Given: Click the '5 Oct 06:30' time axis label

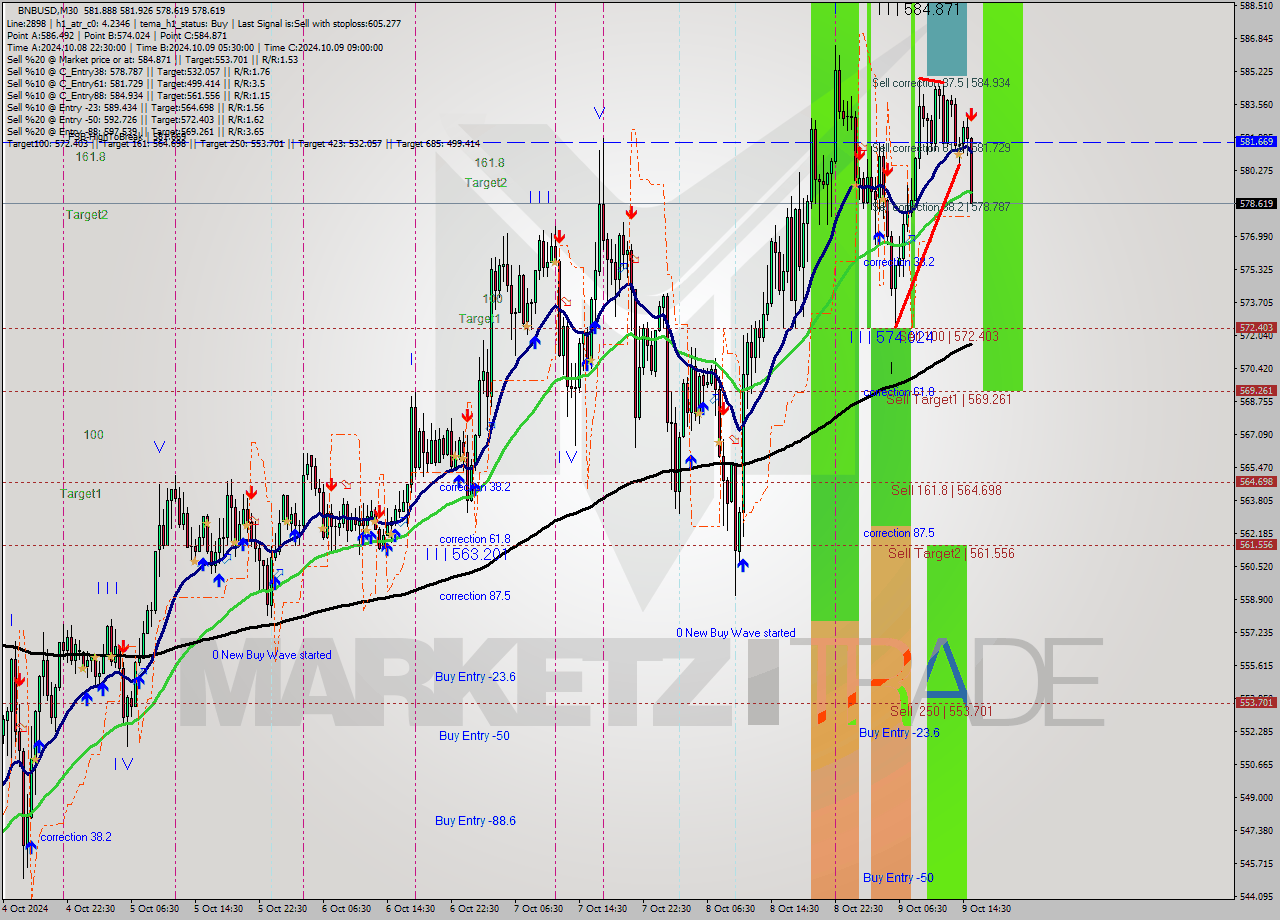Looking at the screenshot, I should [154, 909].
